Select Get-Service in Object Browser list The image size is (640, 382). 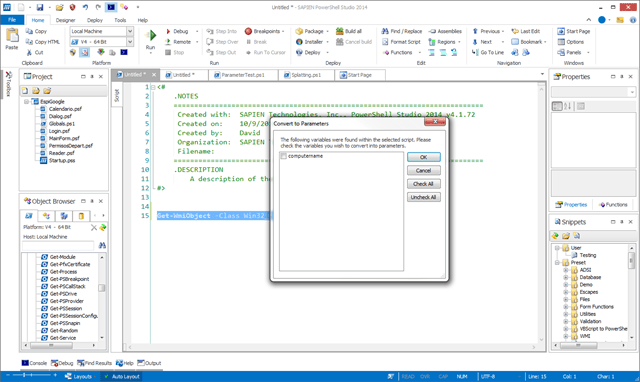tap(63, 338)
